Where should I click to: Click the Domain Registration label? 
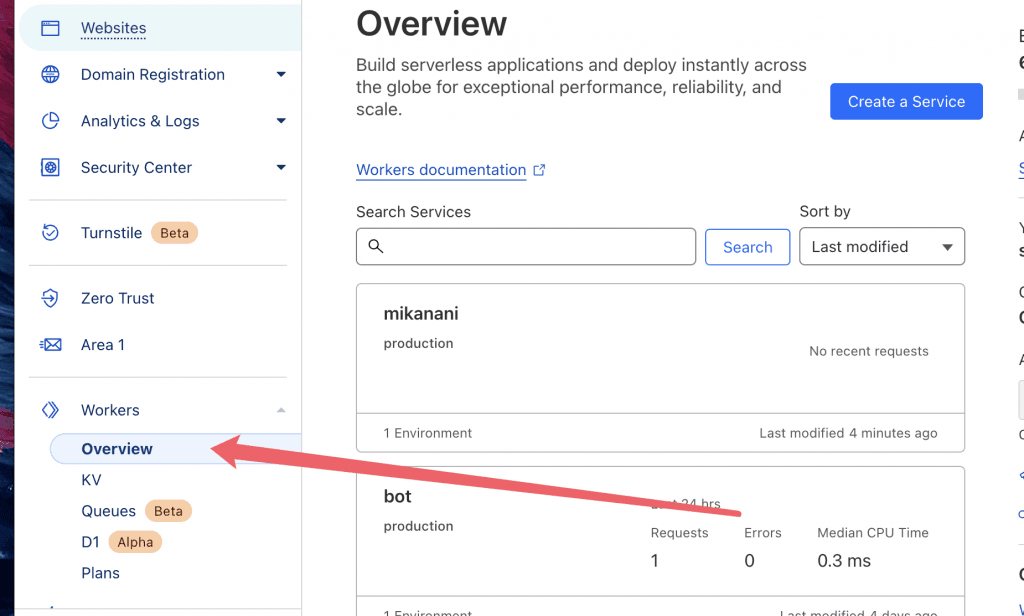tap(153, 74)
